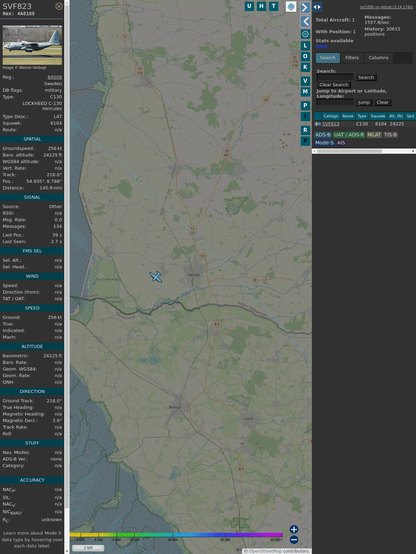The image size is (416, 554).
Task: Click the altitude color scale bar
Action: (x=176, y=535)
